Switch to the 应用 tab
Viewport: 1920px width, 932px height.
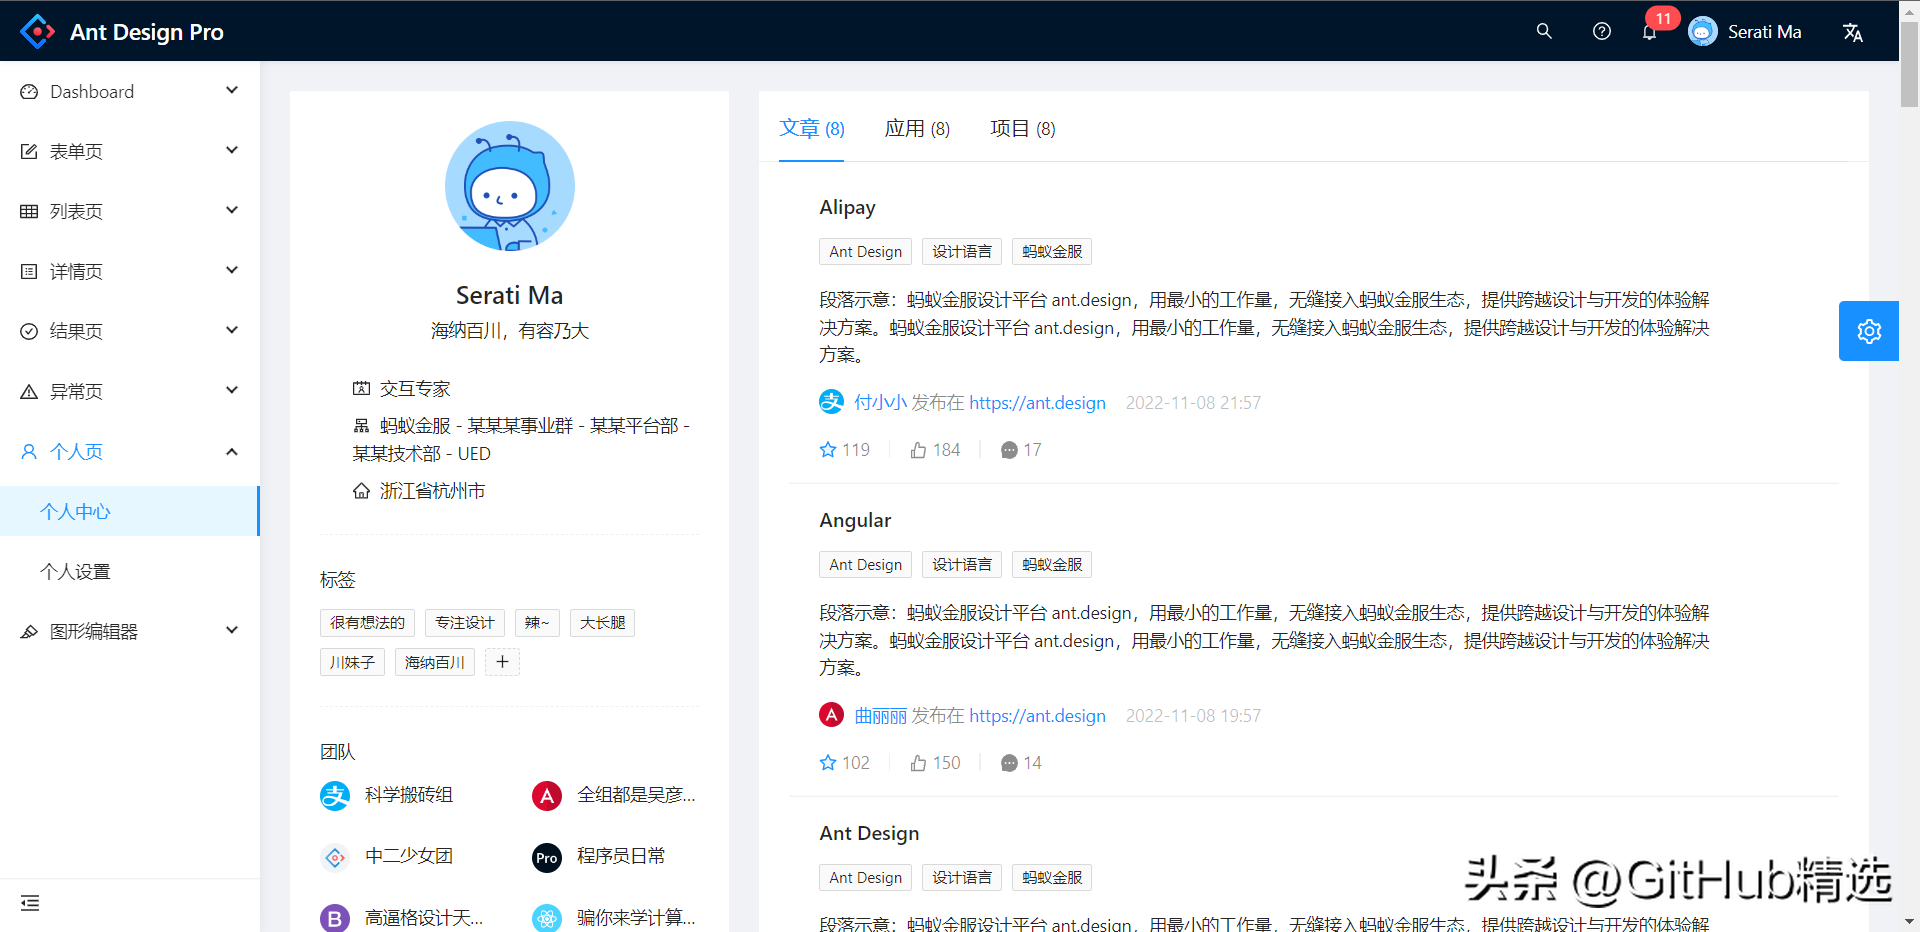pos(916,128)
